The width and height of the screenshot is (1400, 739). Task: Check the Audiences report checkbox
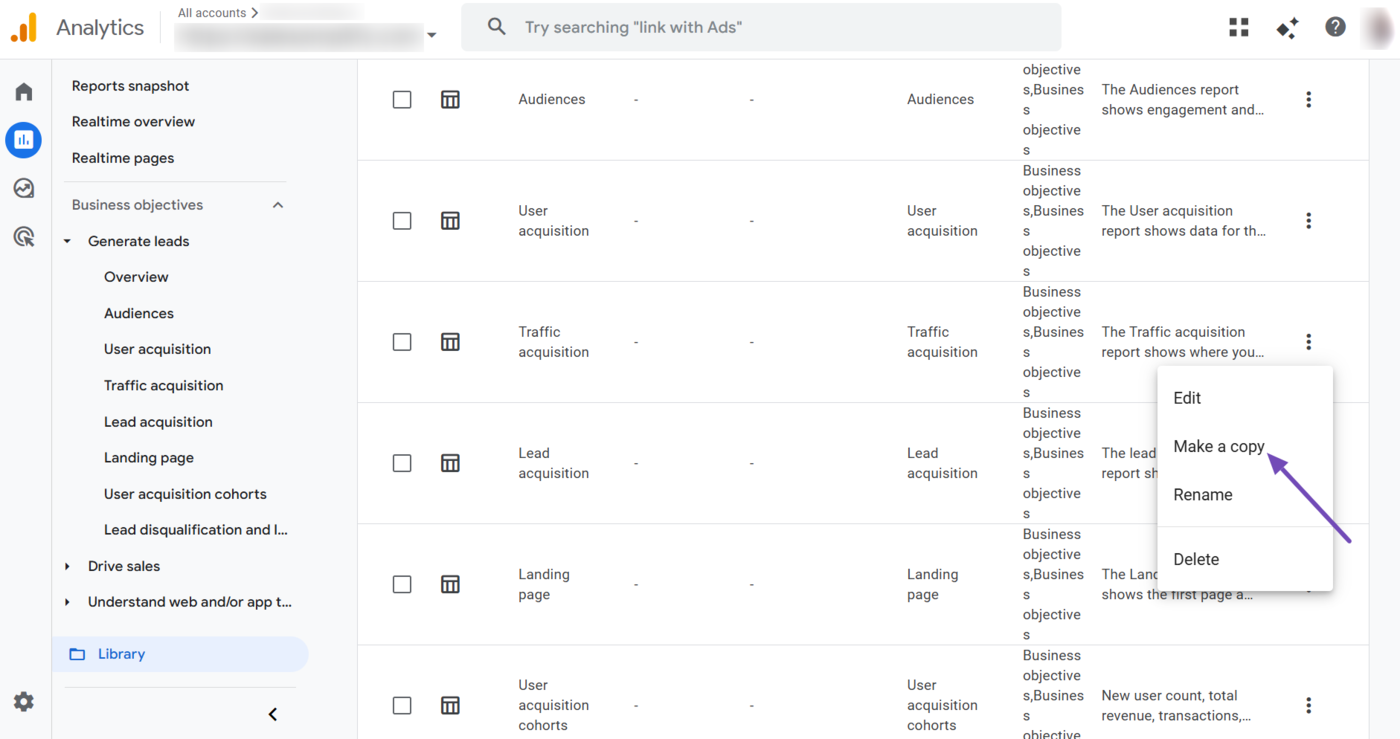(x=402, y=100)
